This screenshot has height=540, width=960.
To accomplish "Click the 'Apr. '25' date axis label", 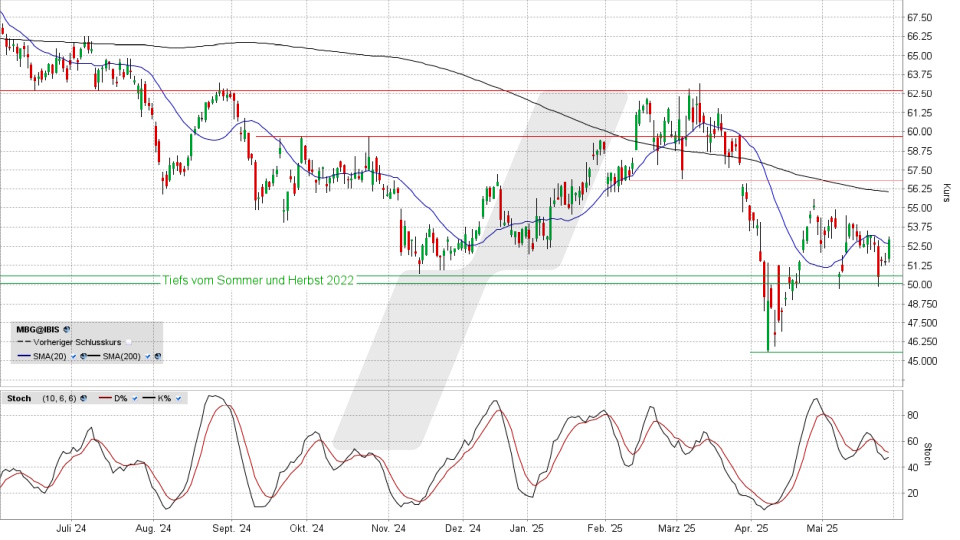I will click(751, 529).
